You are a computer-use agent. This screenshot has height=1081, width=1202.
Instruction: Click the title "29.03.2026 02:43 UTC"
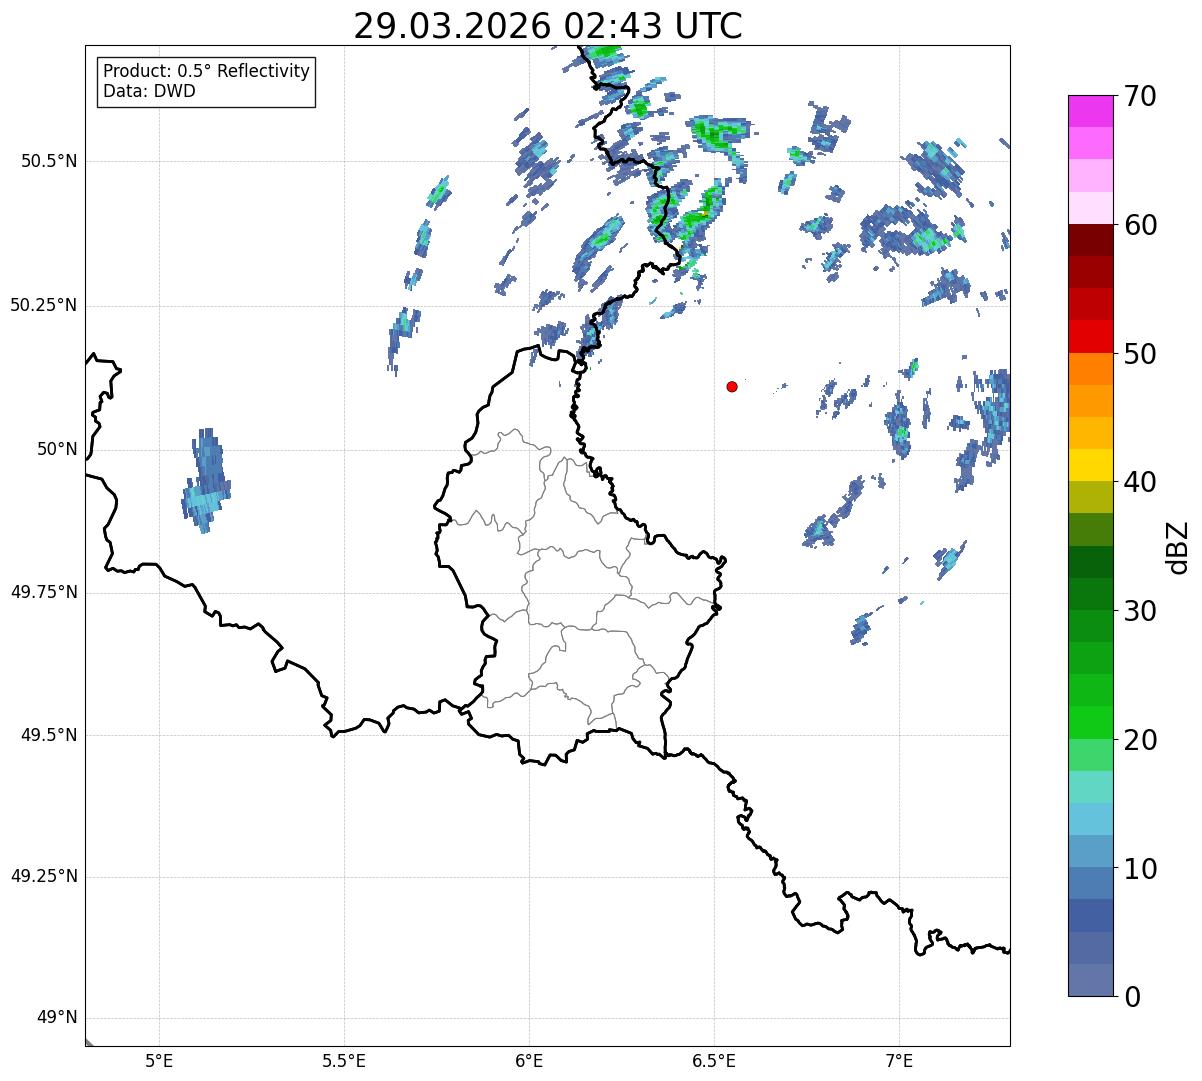548,25
